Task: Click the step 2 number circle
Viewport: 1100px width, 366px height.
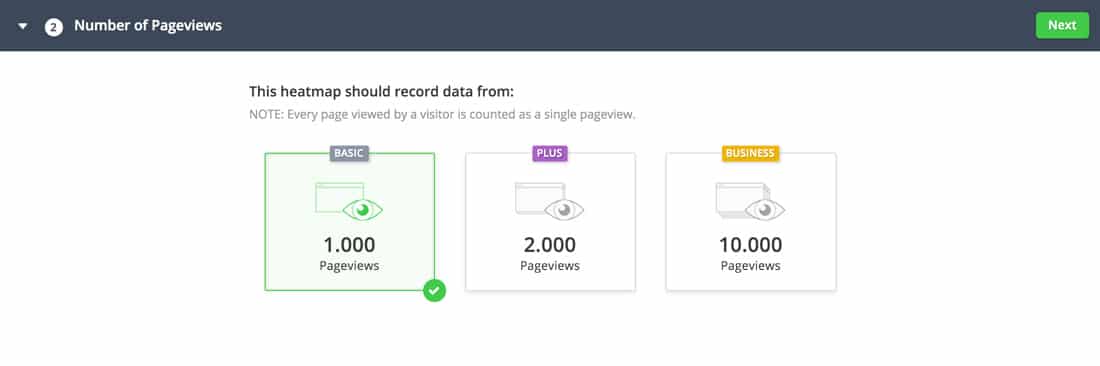Action: click(x=53, y=27)
